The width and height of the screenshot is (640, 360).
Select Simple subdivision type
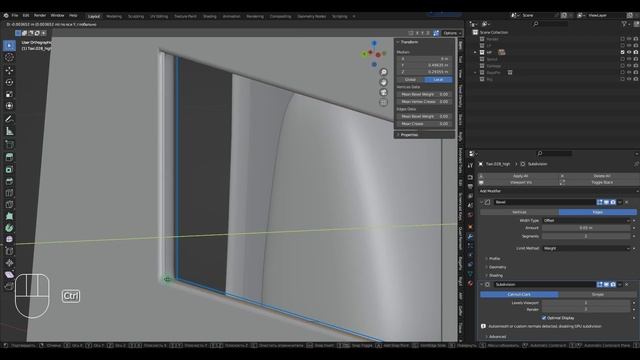point(598,294)
